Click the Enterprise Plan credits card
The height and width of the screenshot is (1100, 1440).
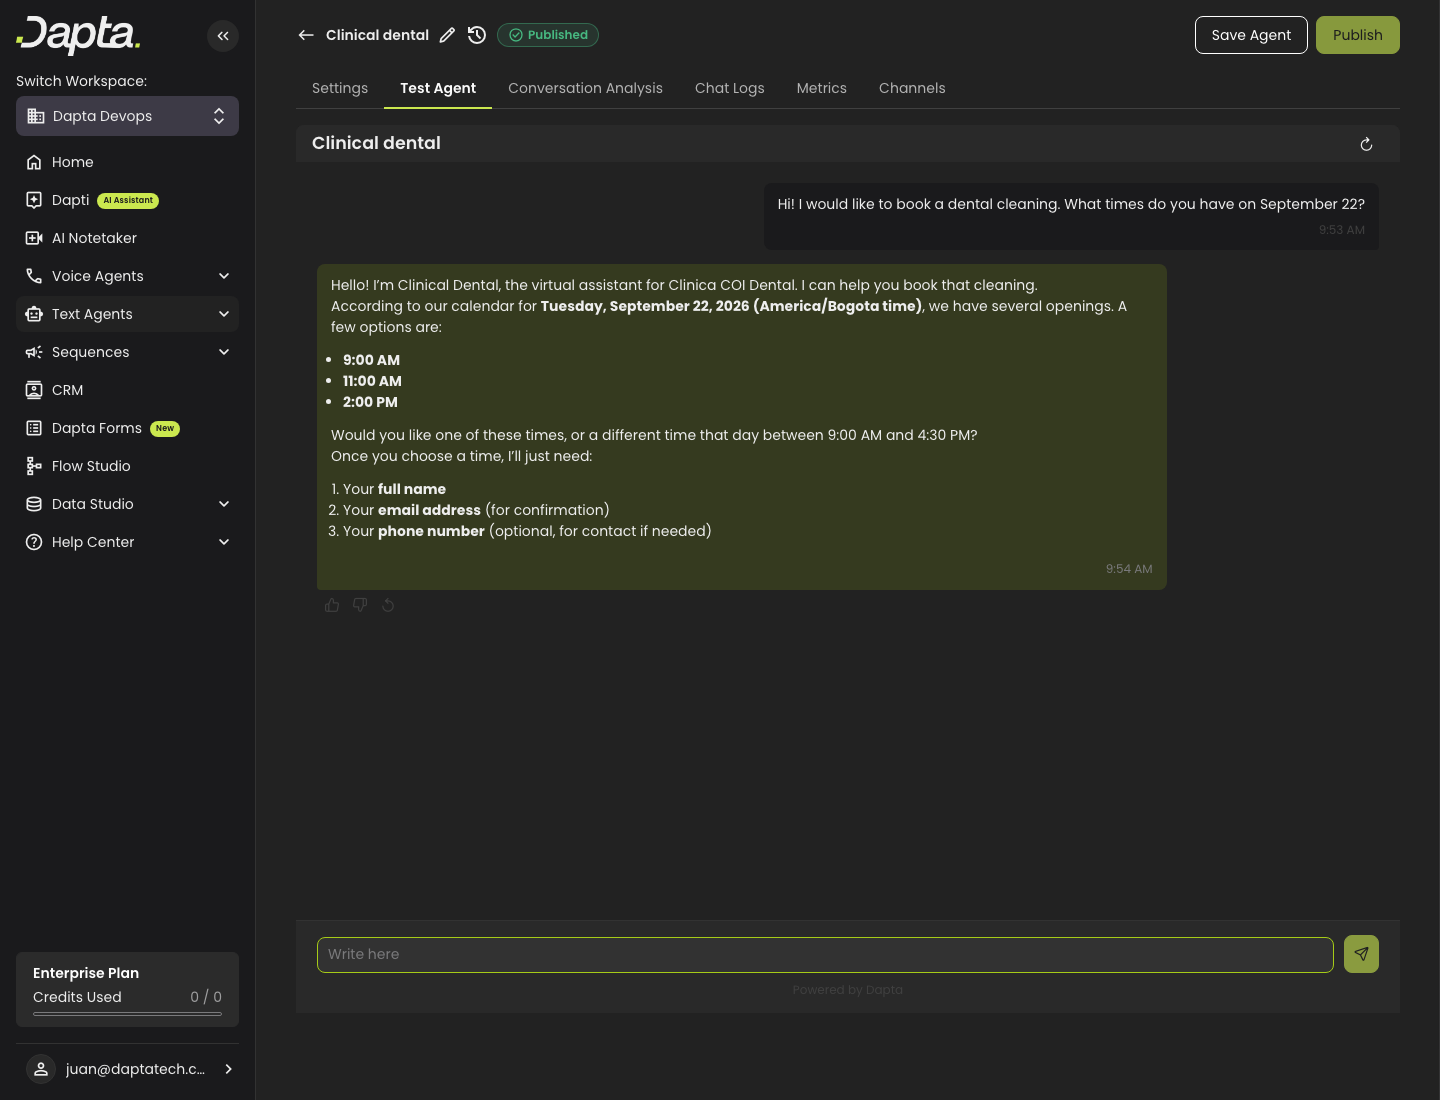[127, 989]
